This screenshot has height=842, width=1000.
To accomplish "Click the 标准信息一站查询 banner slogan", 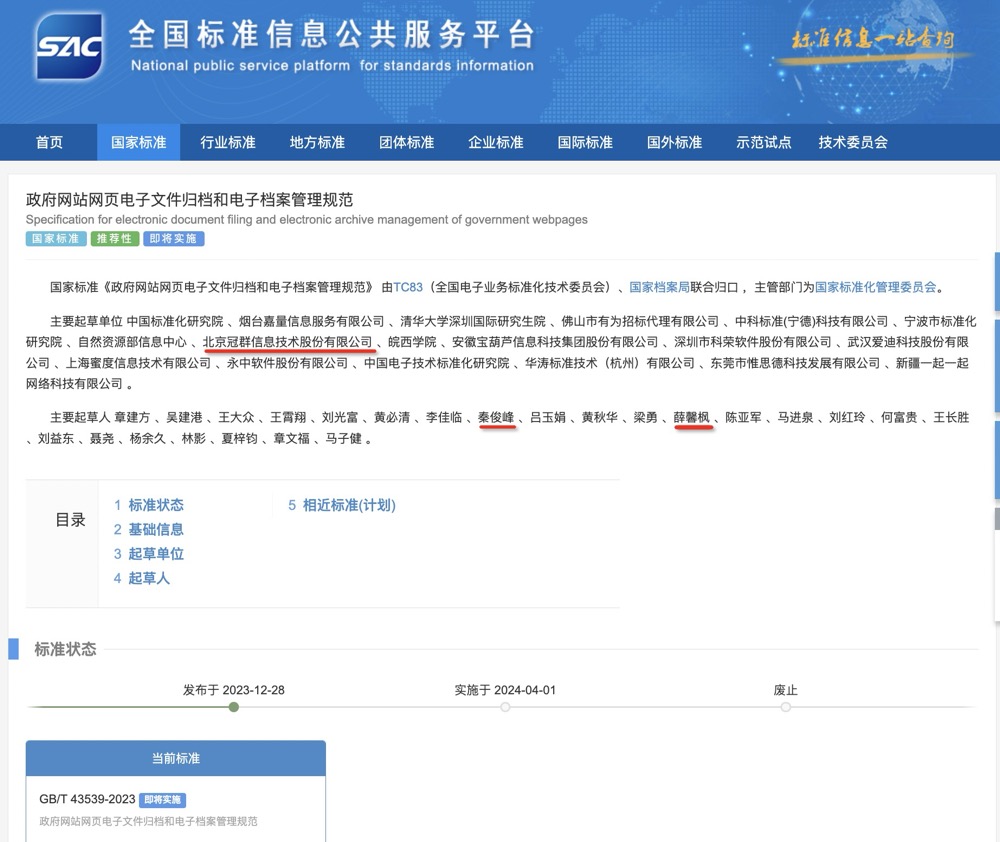I will (873, 40).
